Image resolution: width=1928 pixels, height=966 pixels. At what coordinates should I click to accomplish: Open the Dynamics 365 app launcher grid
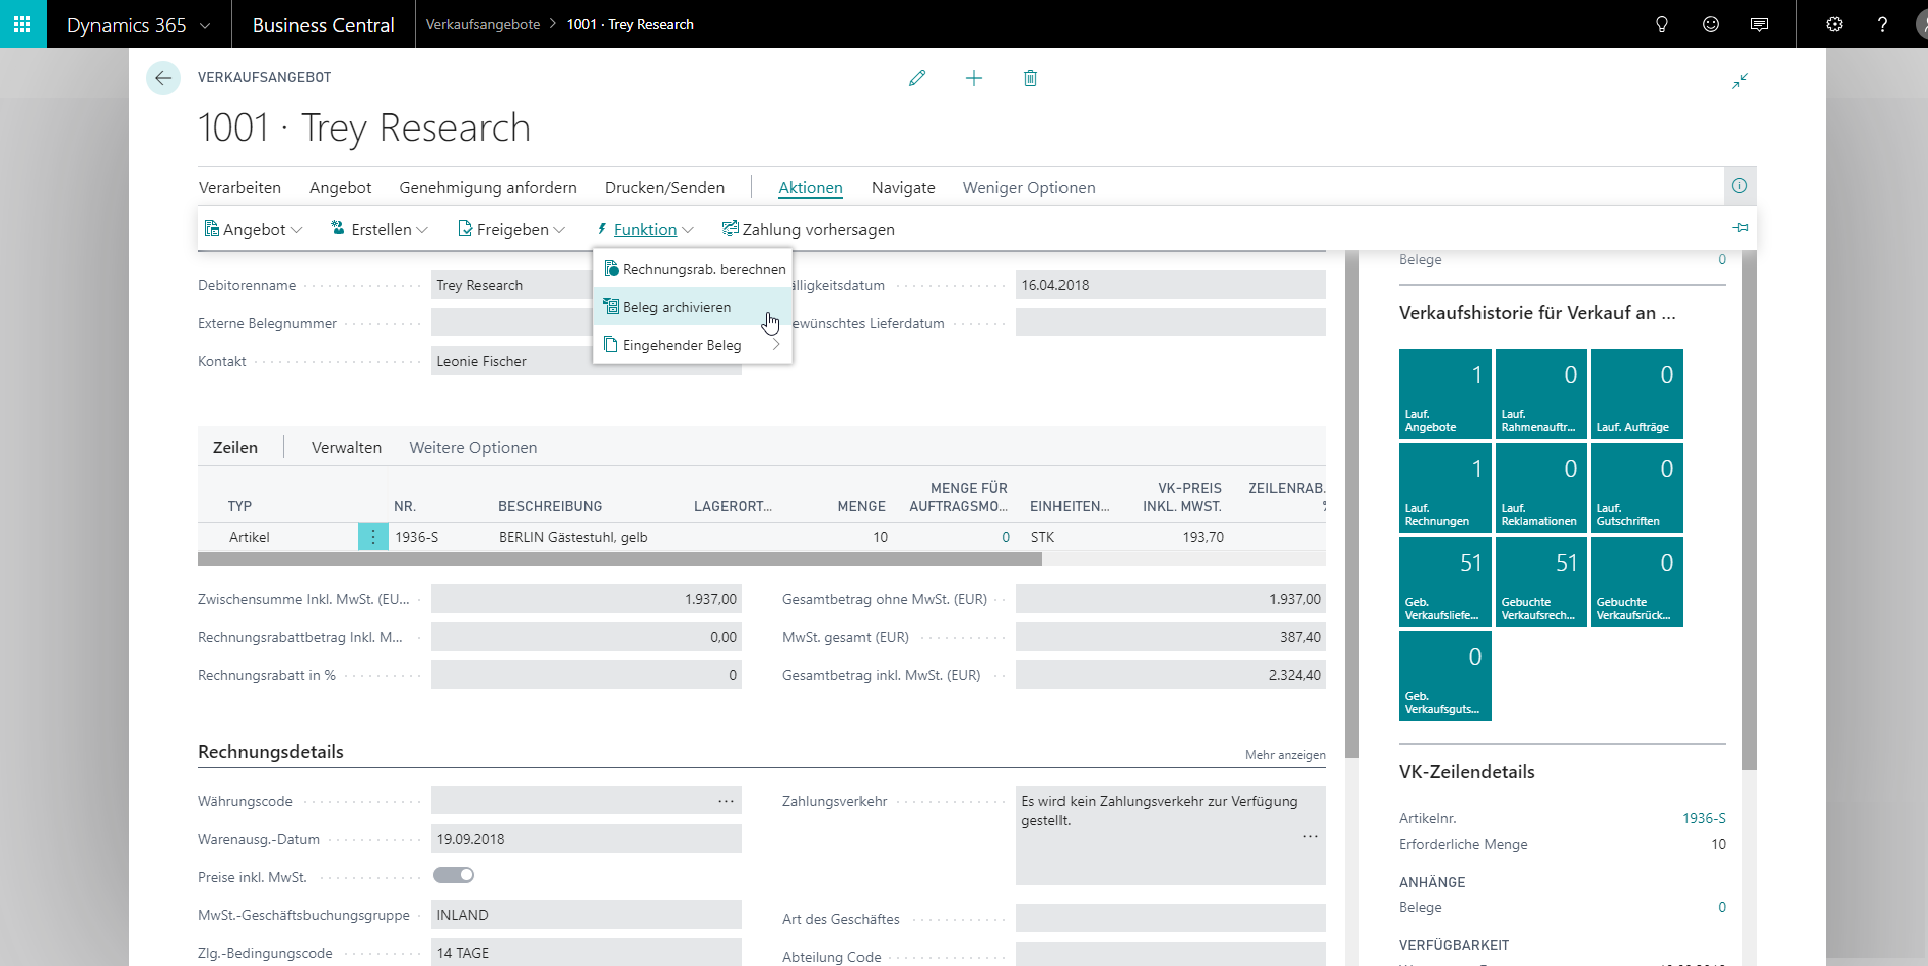point(23,24)
